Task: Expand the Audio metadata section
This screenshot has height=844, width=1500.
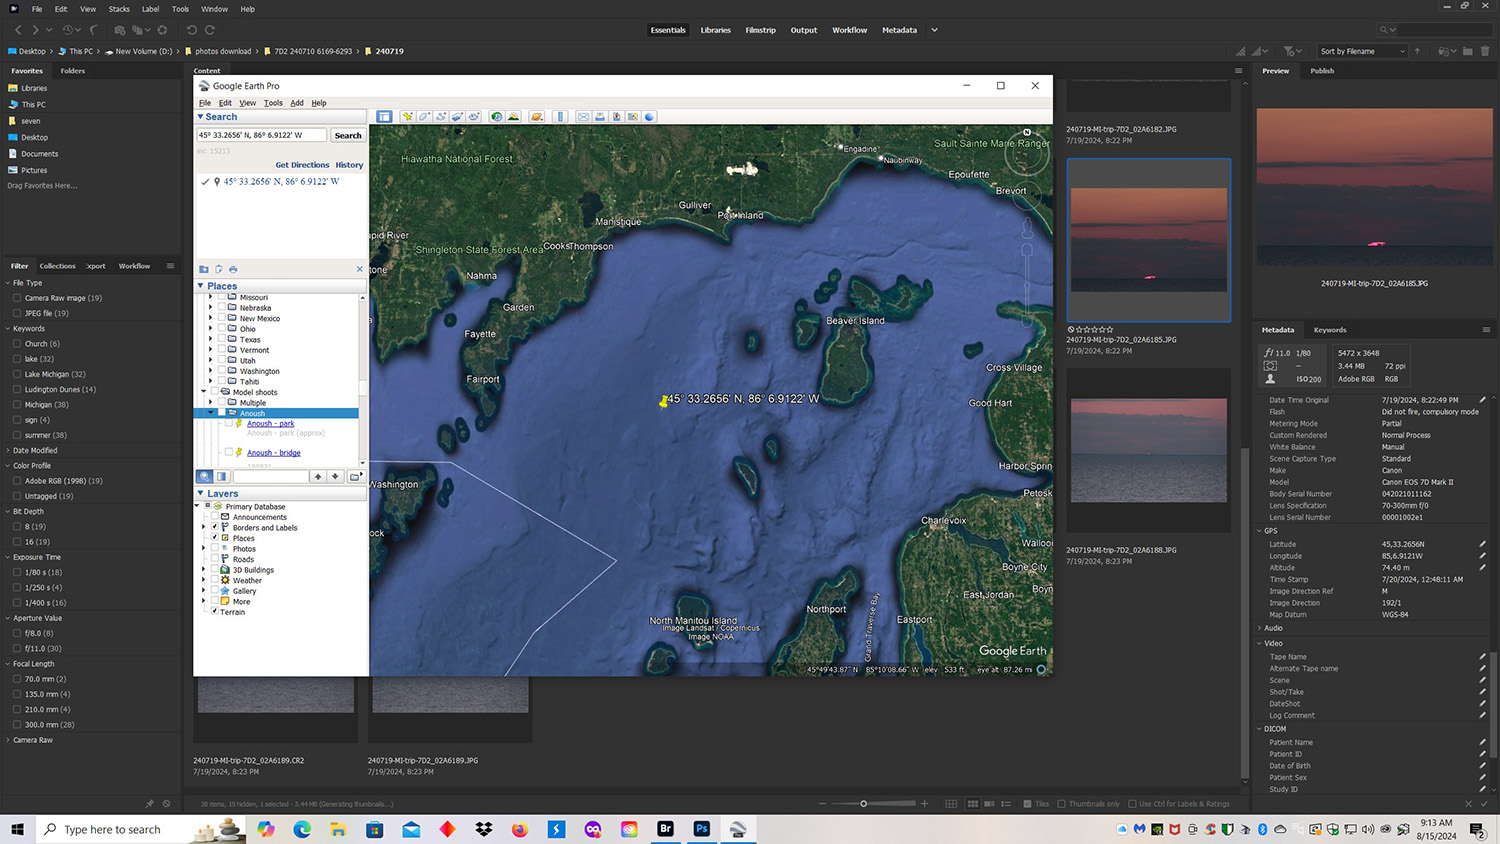Action: point(1260,628)
